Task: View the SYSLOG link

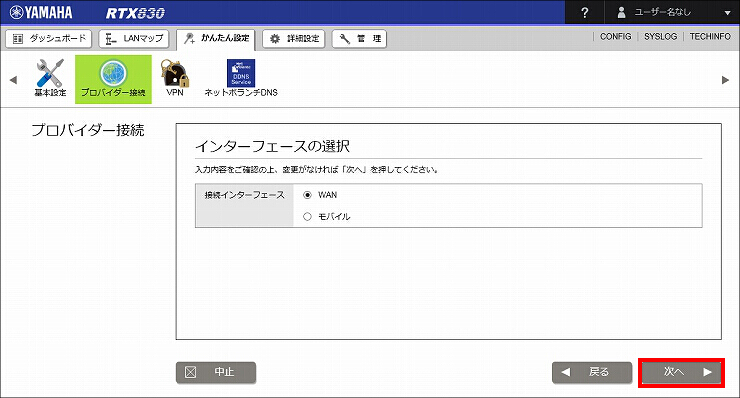Action: (660, 36)
